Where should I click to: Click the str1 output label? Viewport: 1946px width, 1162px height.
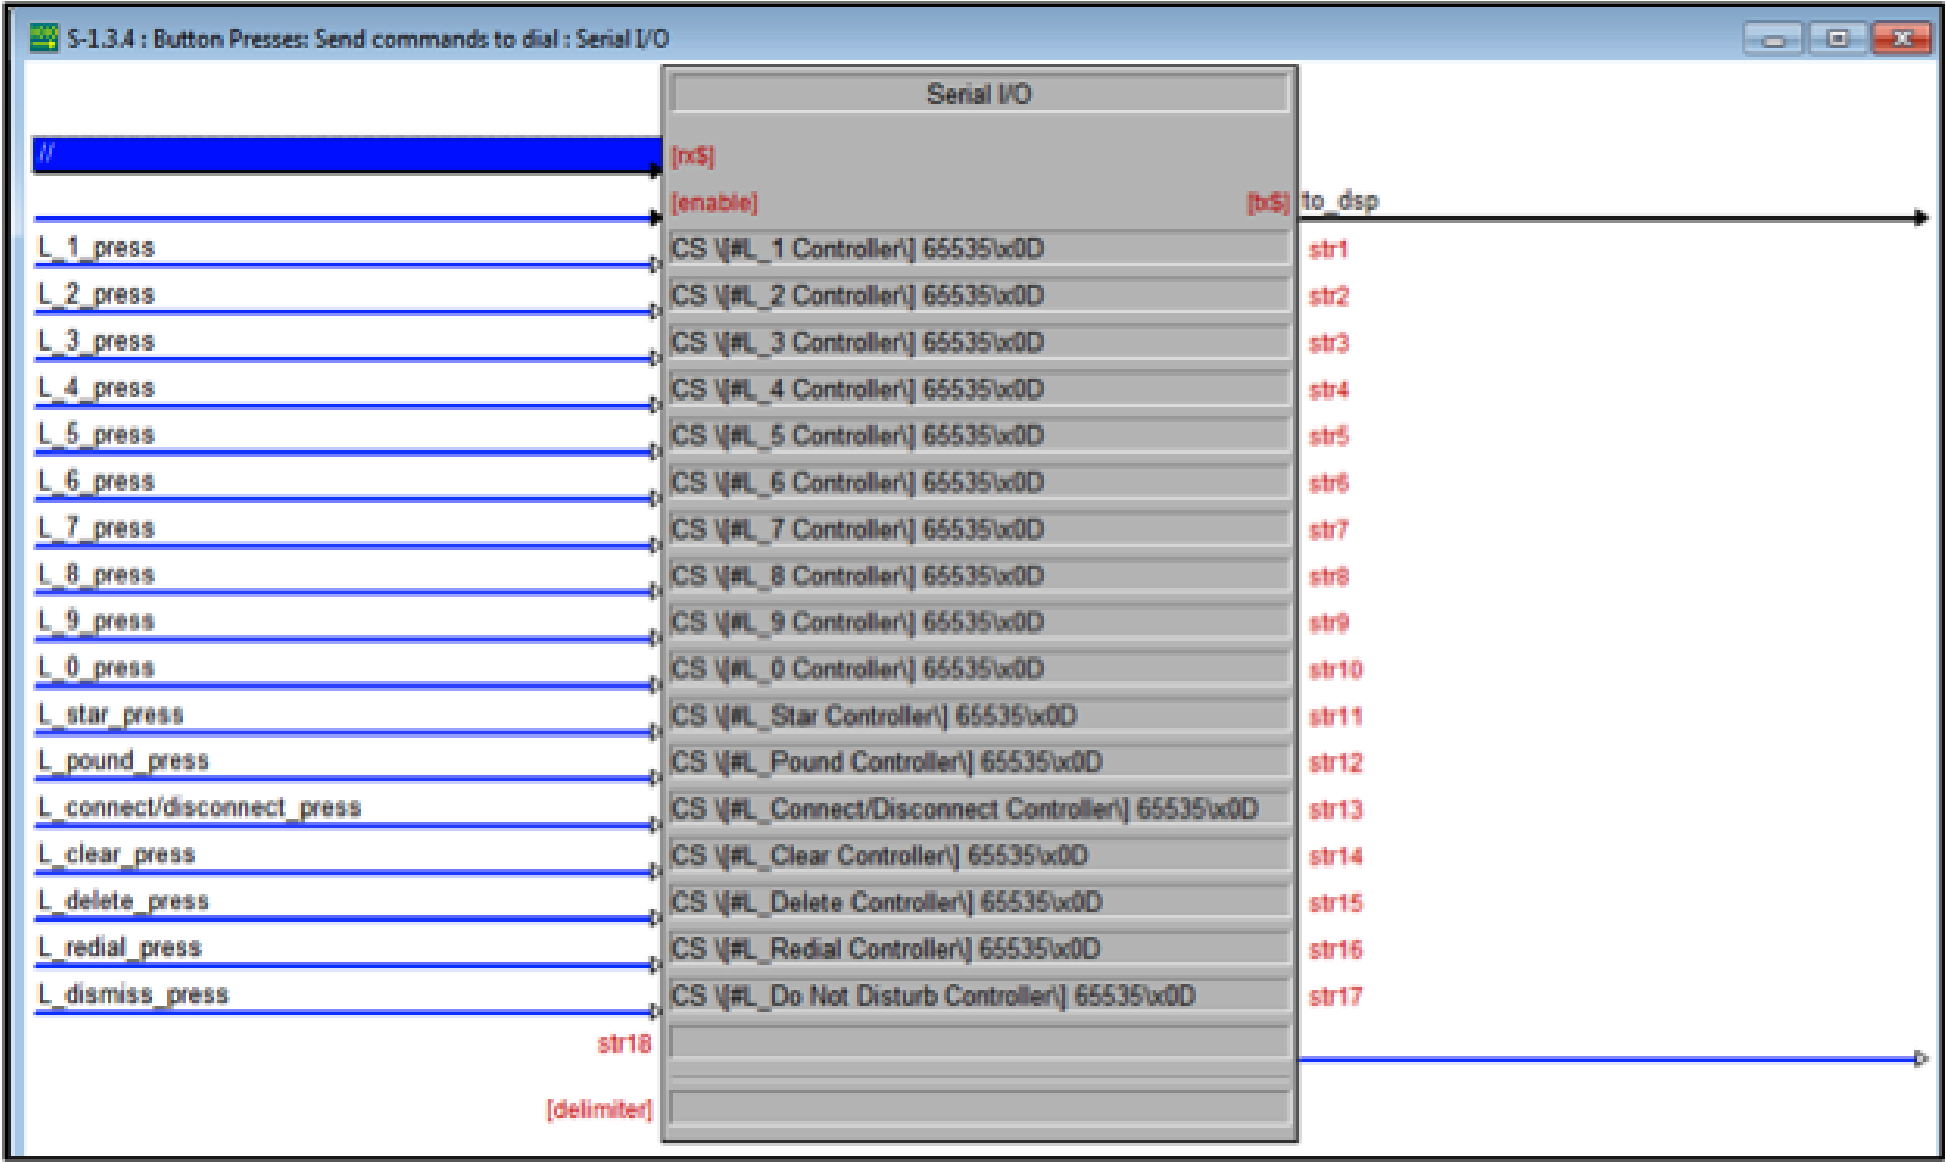[x=1326, y=249]
